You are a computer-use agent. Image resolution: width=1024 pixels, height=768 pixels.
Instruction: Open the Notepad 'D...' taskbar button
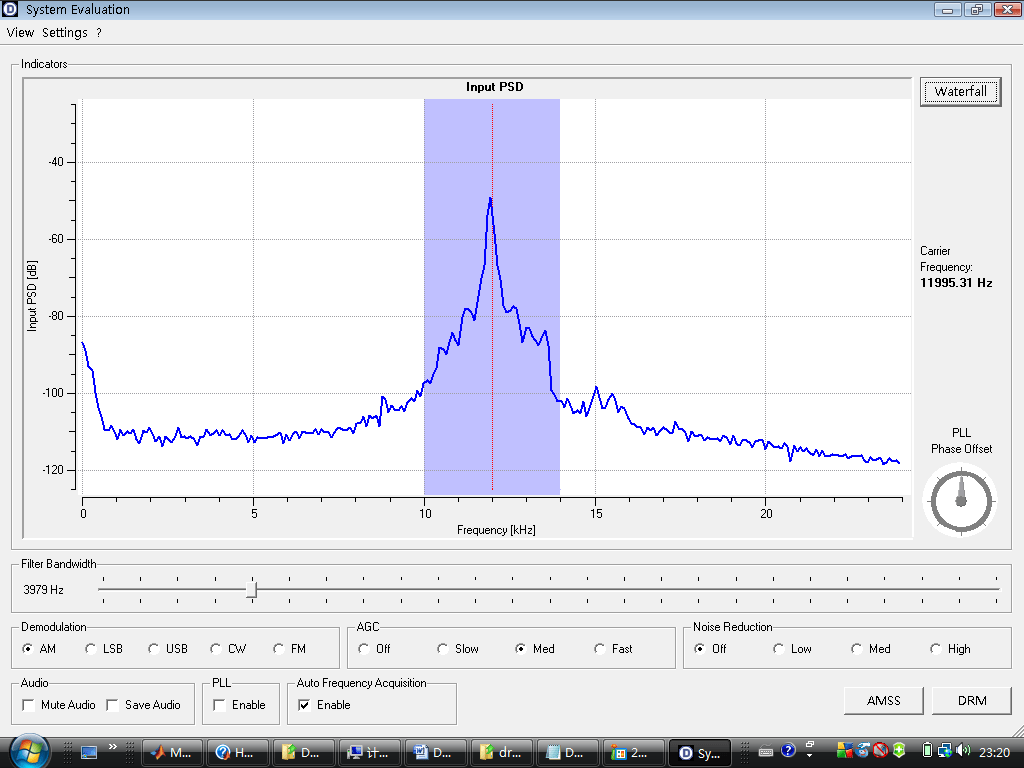[x=567, y=752]
